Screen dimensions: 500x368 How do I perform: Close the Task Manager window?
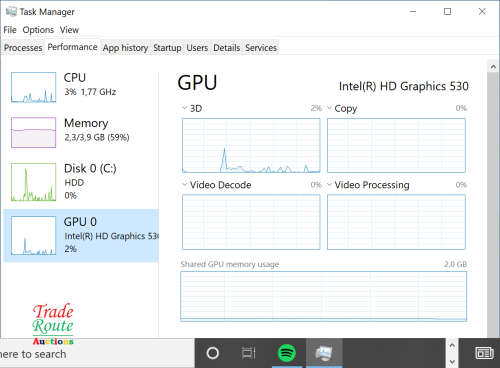pyautogui.click(x=482, y=11)
